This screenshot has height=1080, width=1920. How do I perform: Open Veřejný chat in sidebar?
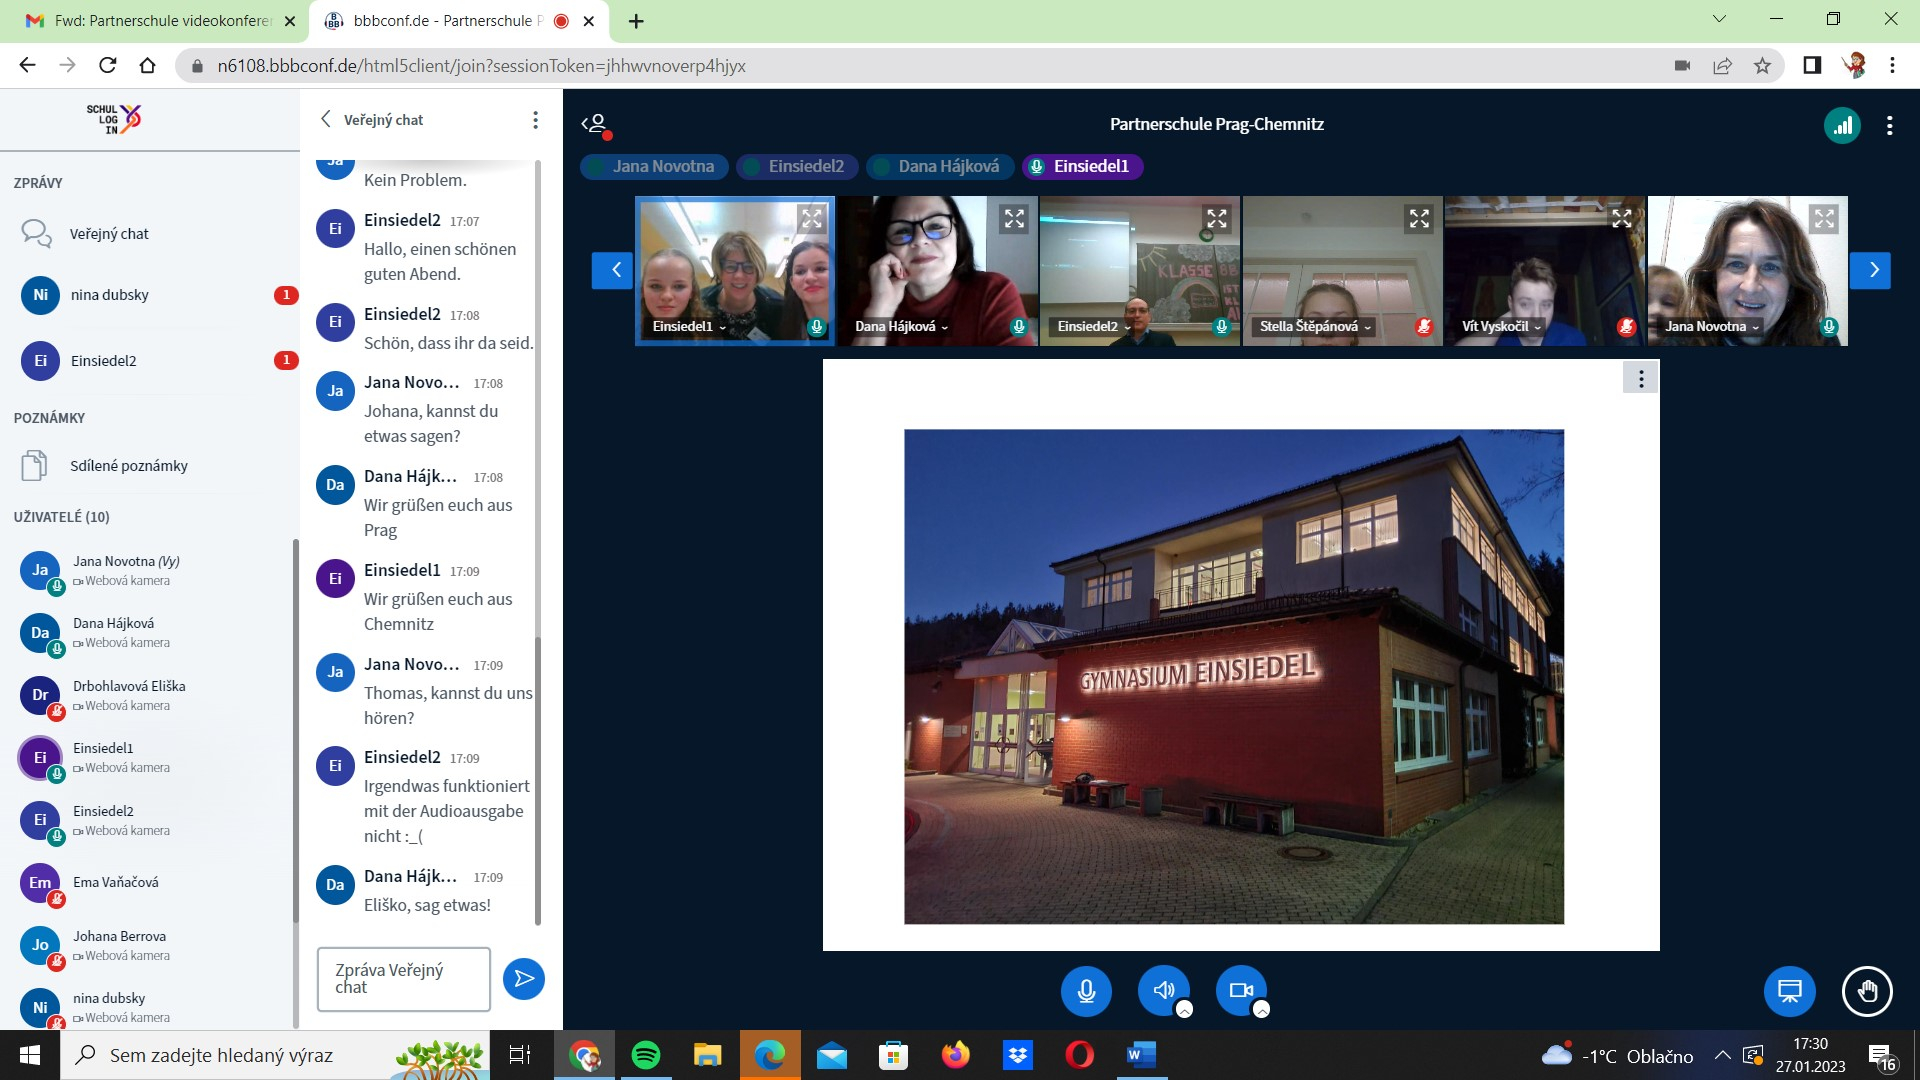click(150, 234)
